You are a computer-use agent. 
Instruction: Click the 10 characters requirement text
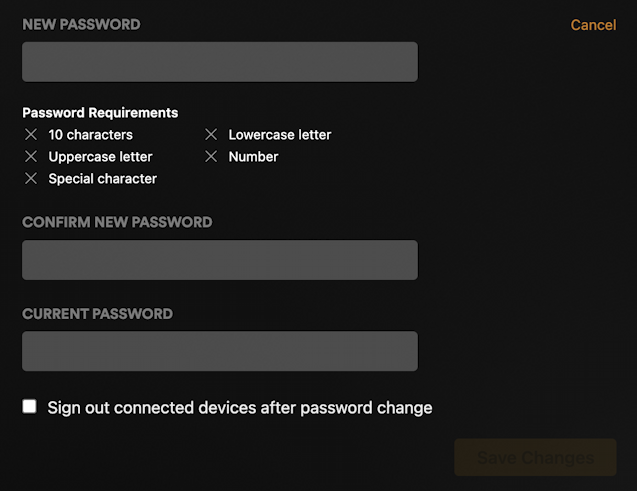click(x=91, y=134)
